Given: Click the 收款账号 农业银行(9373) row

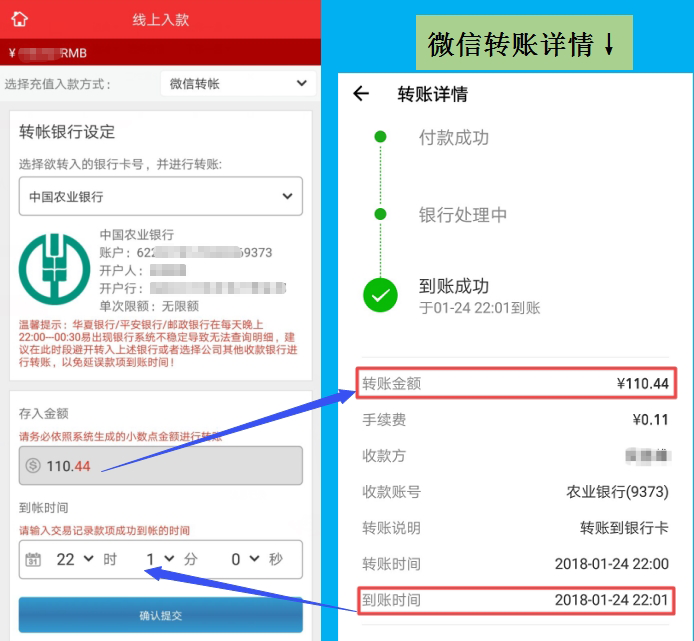Looking at the screenshot, I should [515, 492].
